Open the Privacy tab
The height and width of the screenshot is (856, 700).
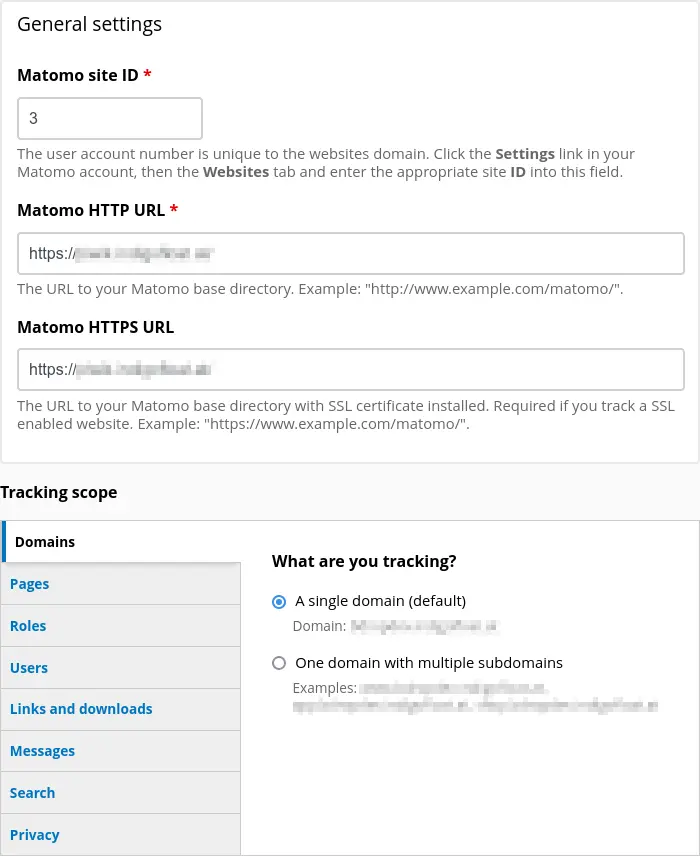point(35,834)
